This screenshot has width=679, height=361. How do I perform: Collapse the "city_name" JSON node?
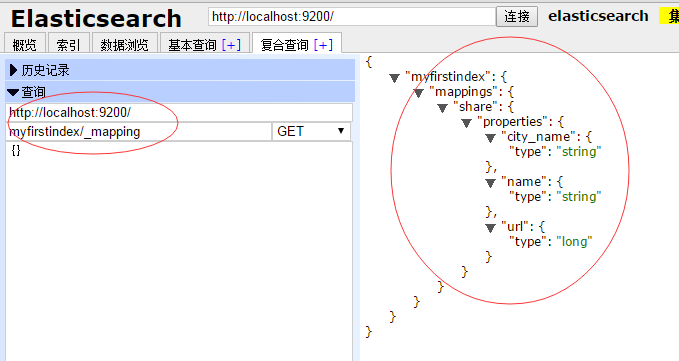click(490, 138)
